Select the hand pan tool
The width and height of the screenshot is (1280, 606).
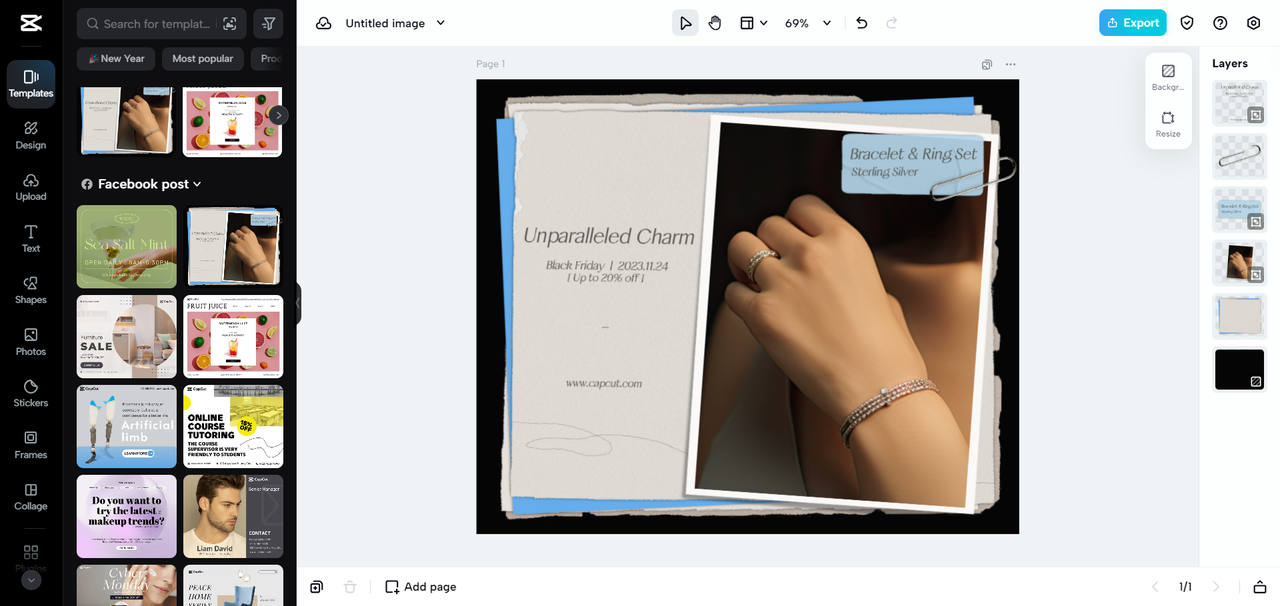pos(715,23)
